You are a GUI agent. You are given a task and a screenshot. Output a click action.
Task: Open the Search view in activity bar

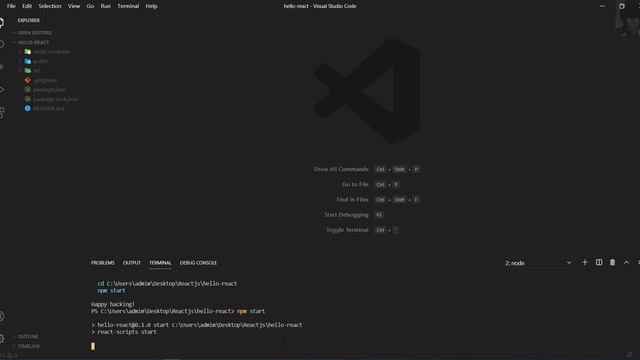tap(2, 44)
